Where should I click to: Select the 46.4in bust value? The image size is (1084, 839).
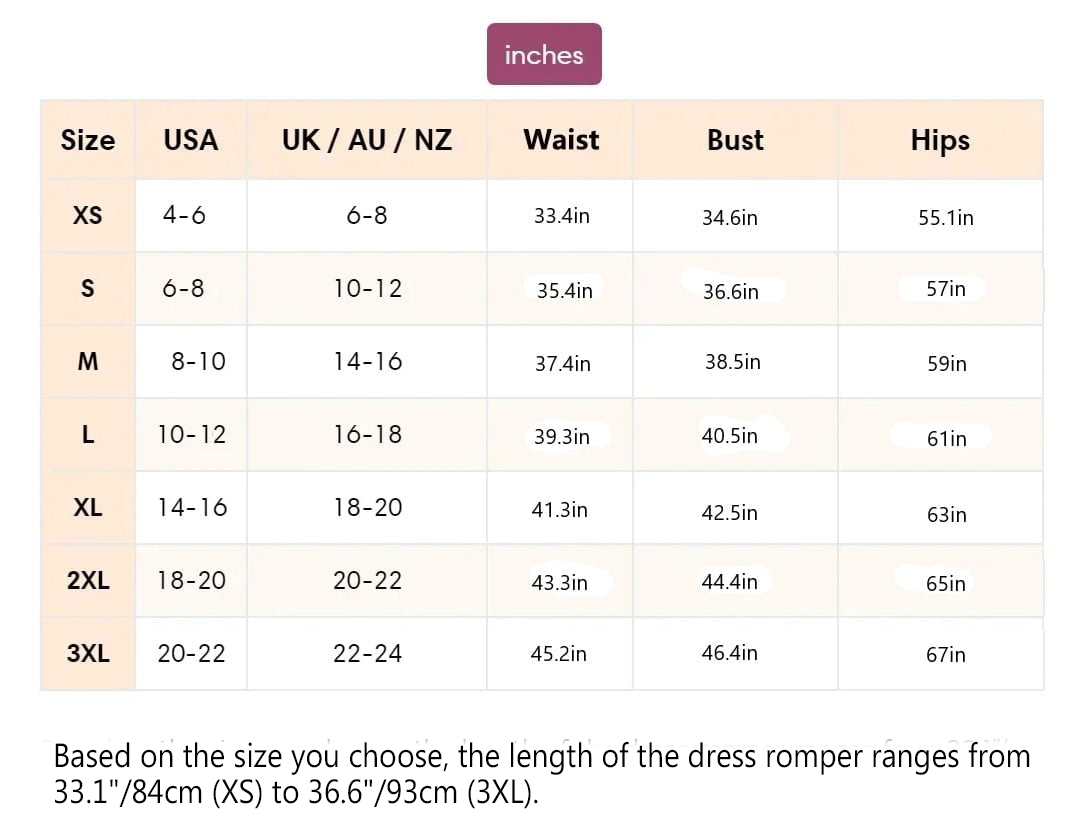[729, 653]
